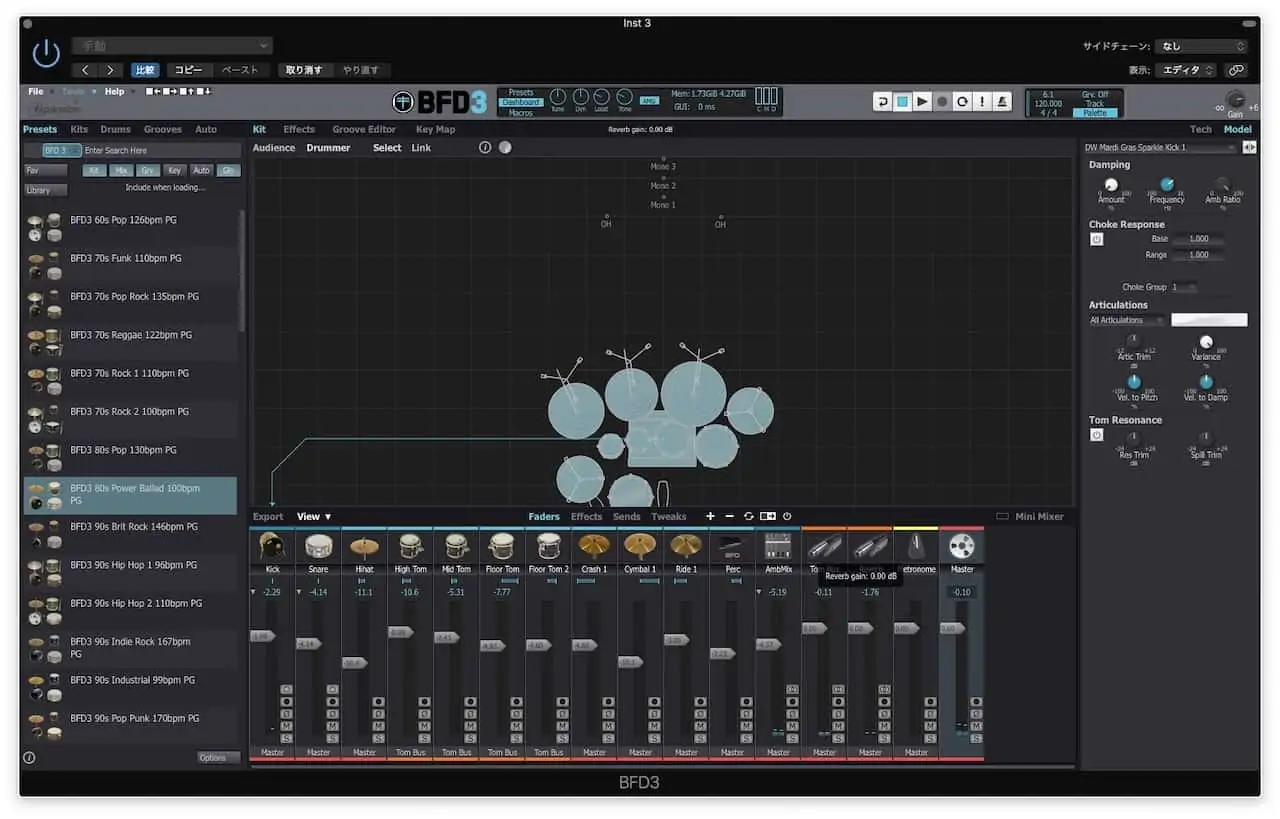The width and height of the screenshot is (1280, 819).
Task: Expand the Kick channel disclosure triangle
Action: [x=253, y=592]
